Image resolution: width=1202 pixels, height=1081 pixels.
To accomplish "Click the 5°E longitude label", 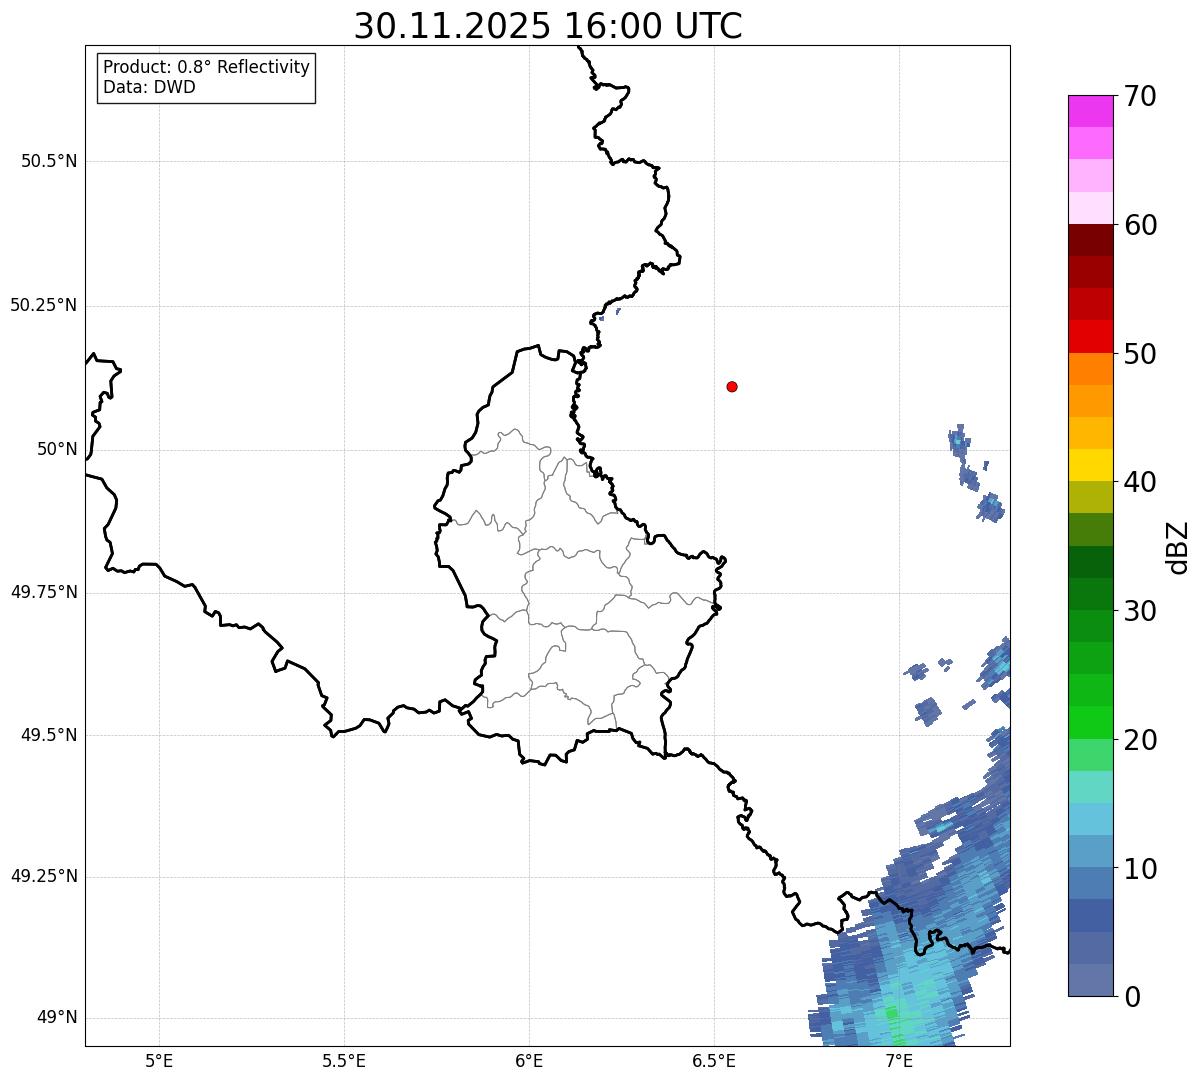I will [x=159, y=1060].
